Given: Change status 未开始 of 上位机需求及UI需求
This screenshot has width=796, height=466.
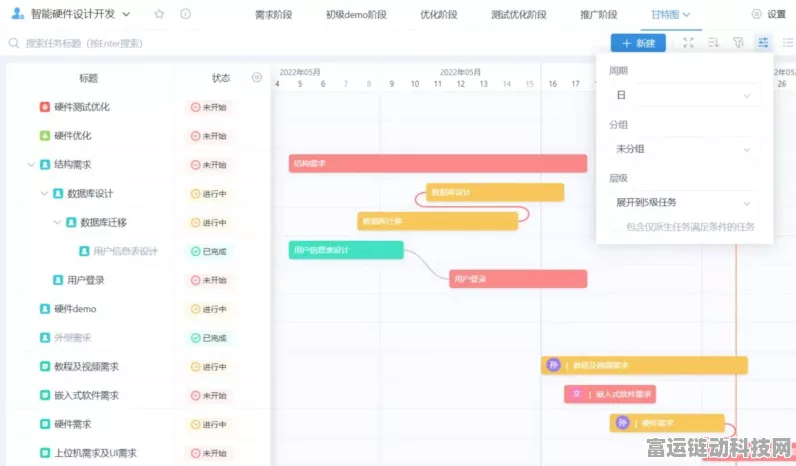Looking at the screenshot, I should pyautogui.click(x=209, y=453).
